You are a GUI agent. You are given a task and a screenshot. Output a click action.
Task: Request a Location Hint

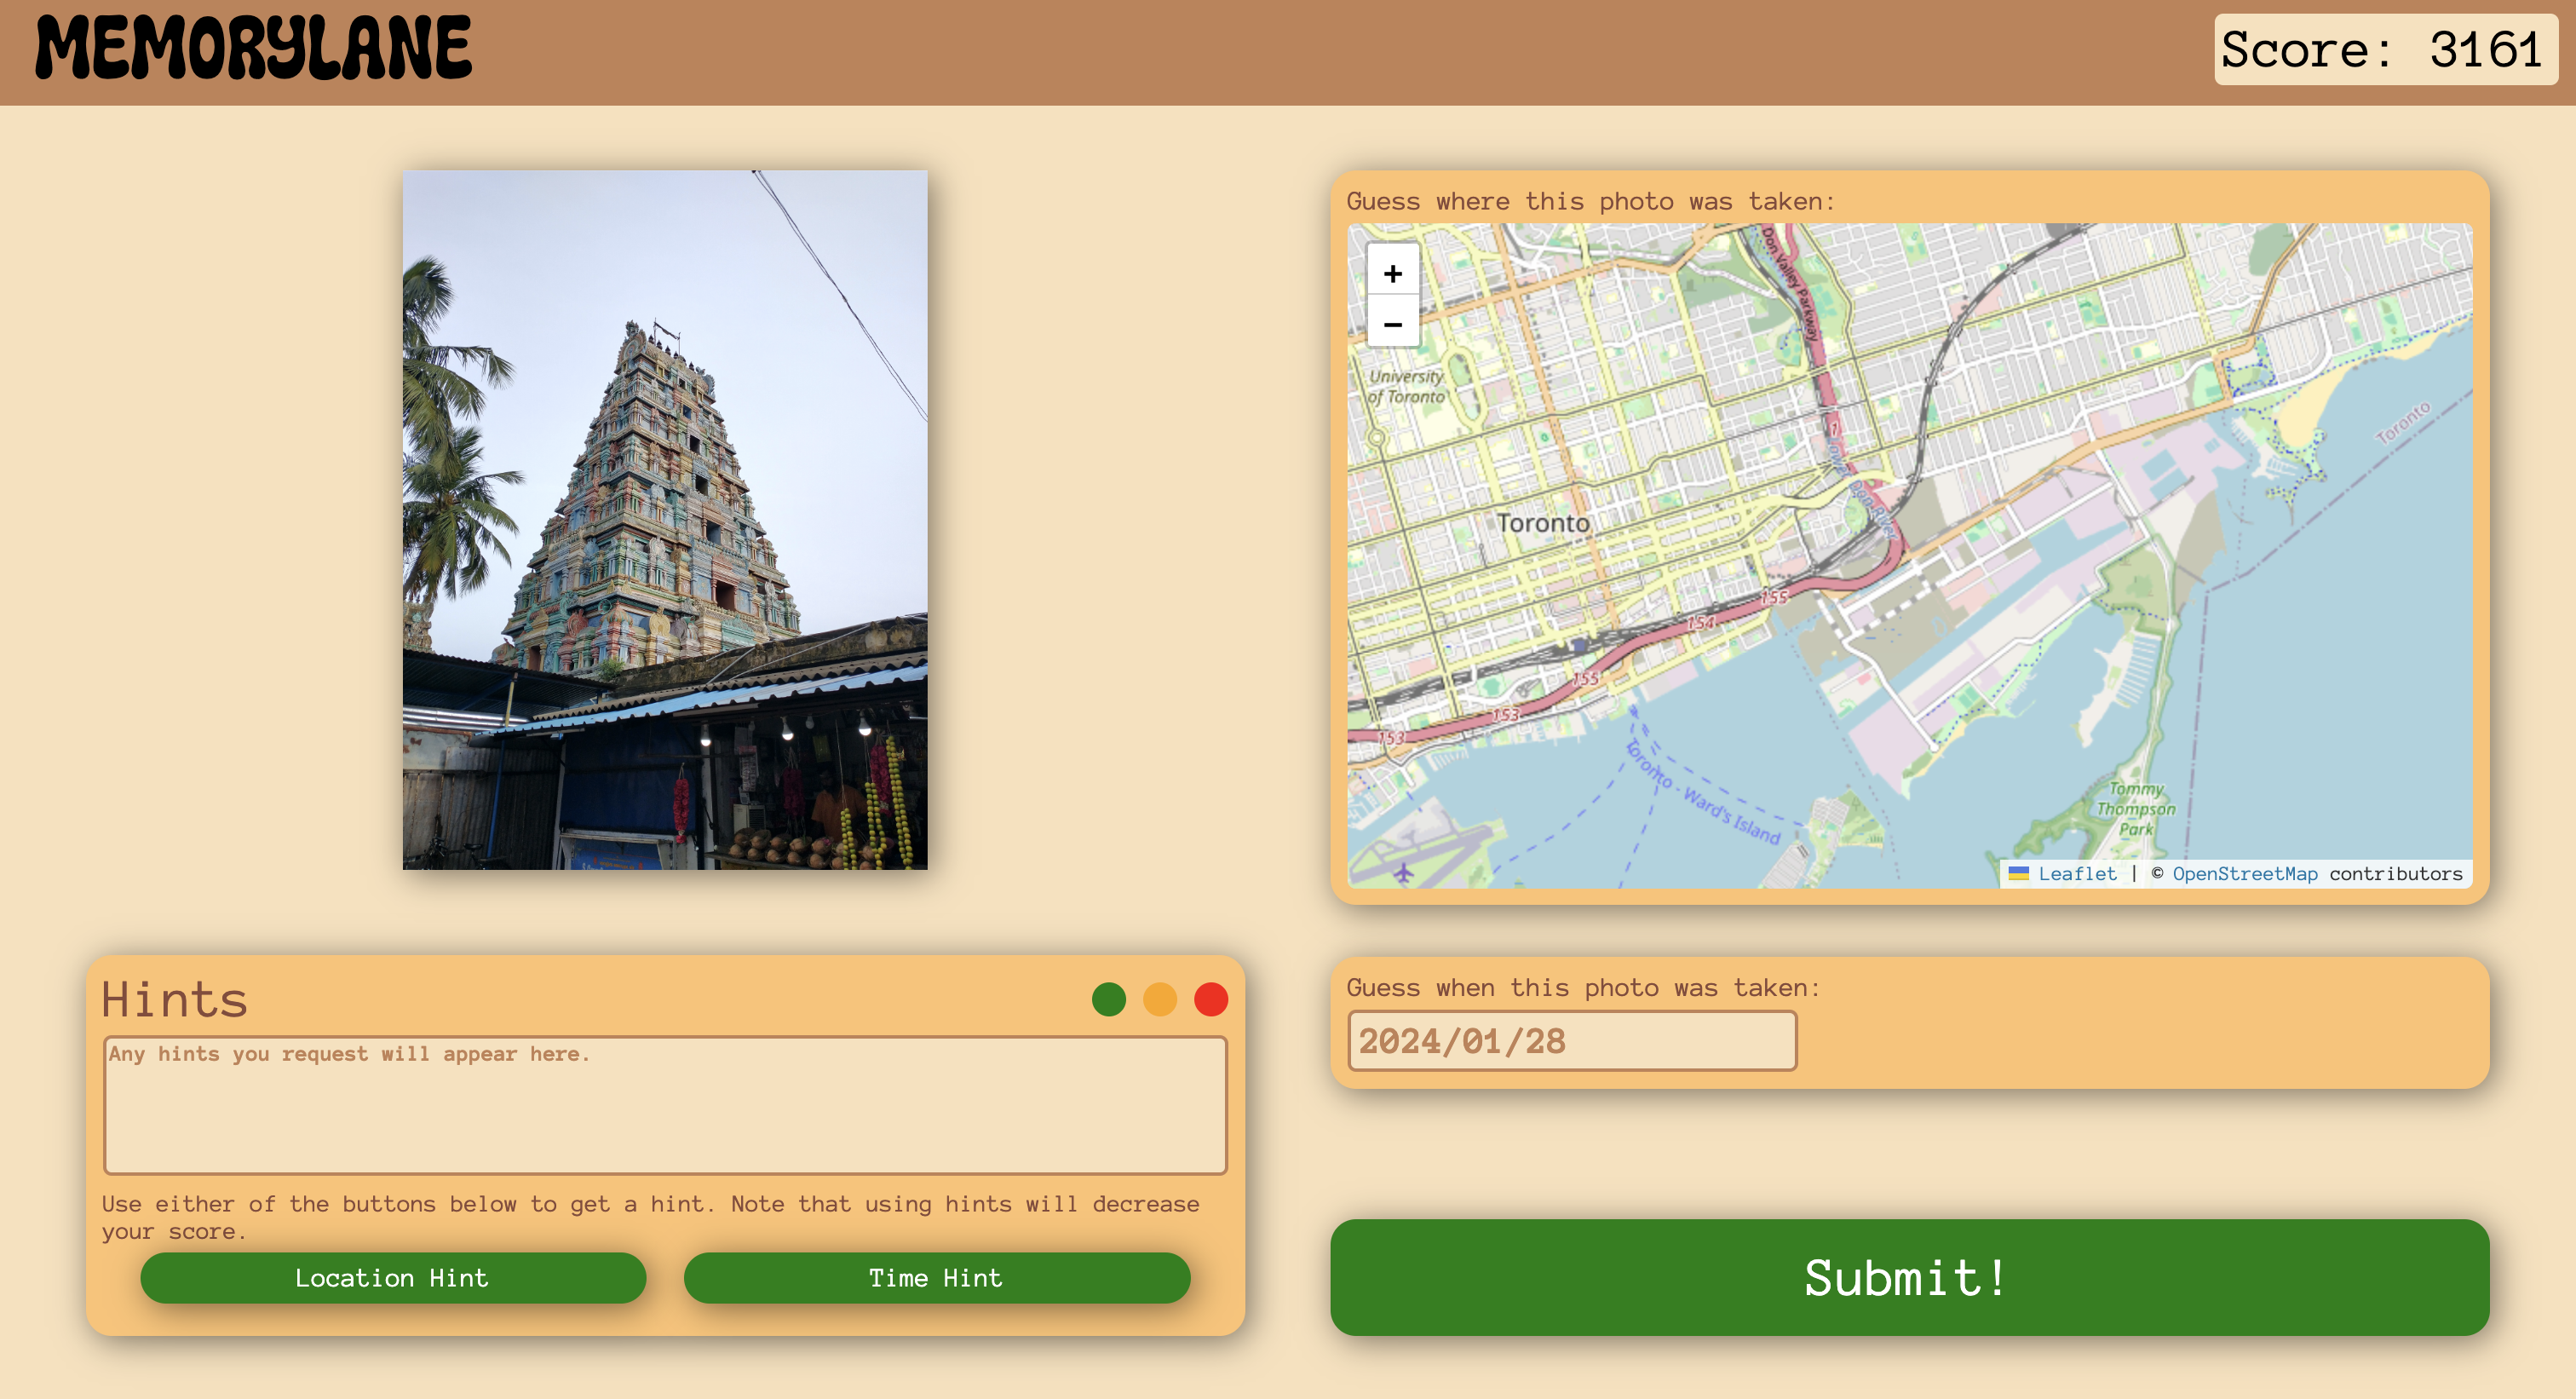point(392,1277)
